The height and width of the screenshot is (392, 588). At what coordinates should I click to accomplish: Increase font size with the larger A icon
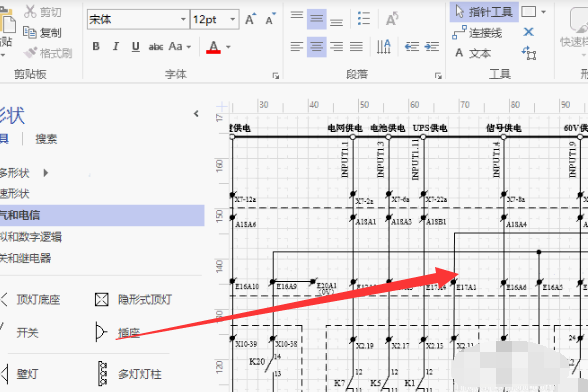[250, 19]
